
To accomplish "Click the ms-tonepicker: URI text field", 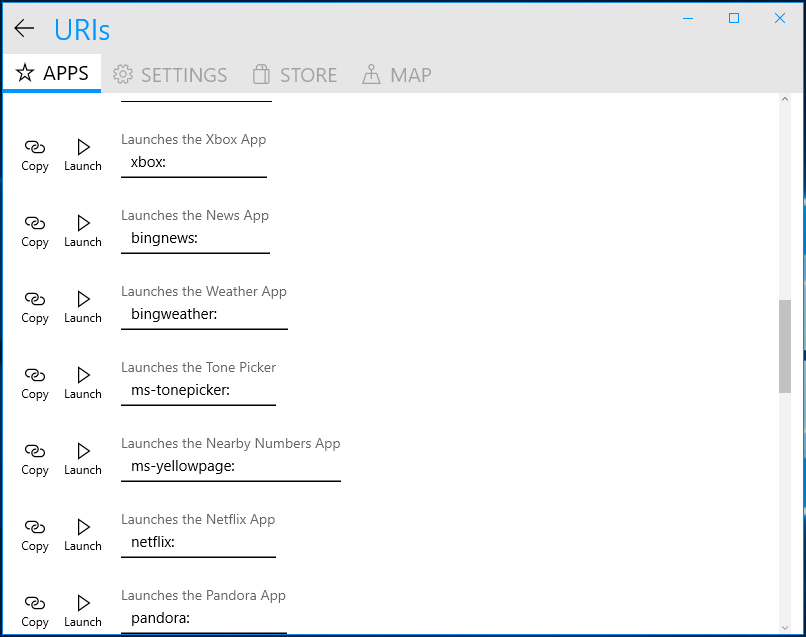I will pos(198,391).
